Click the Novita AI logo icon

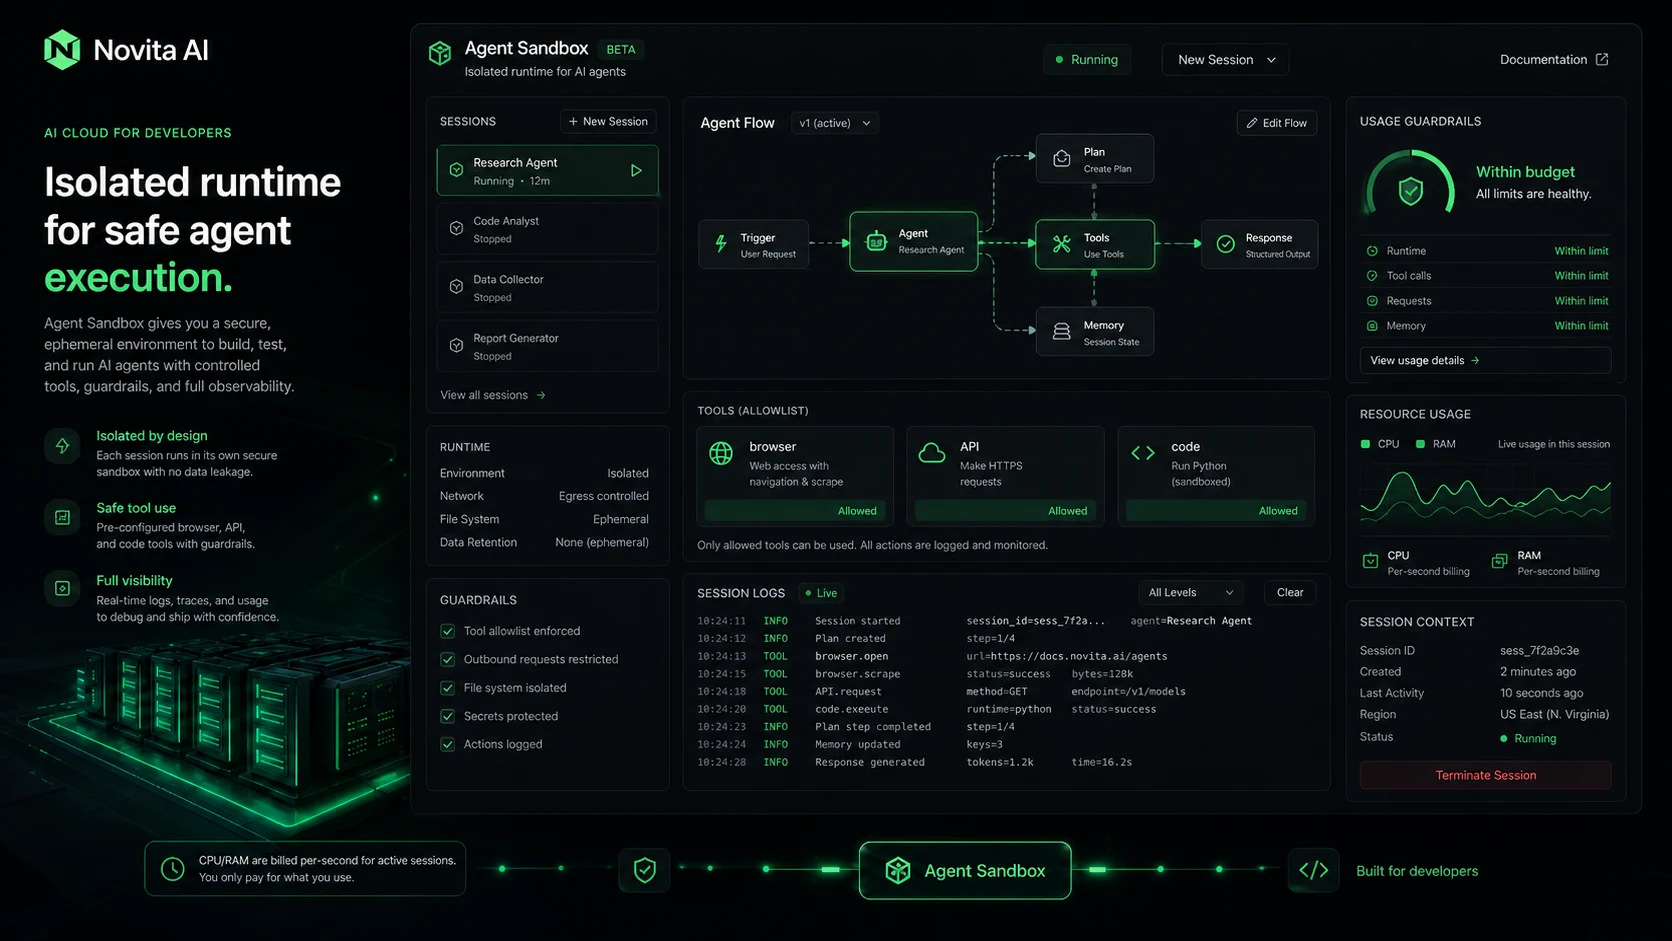(x=62, y=50)
